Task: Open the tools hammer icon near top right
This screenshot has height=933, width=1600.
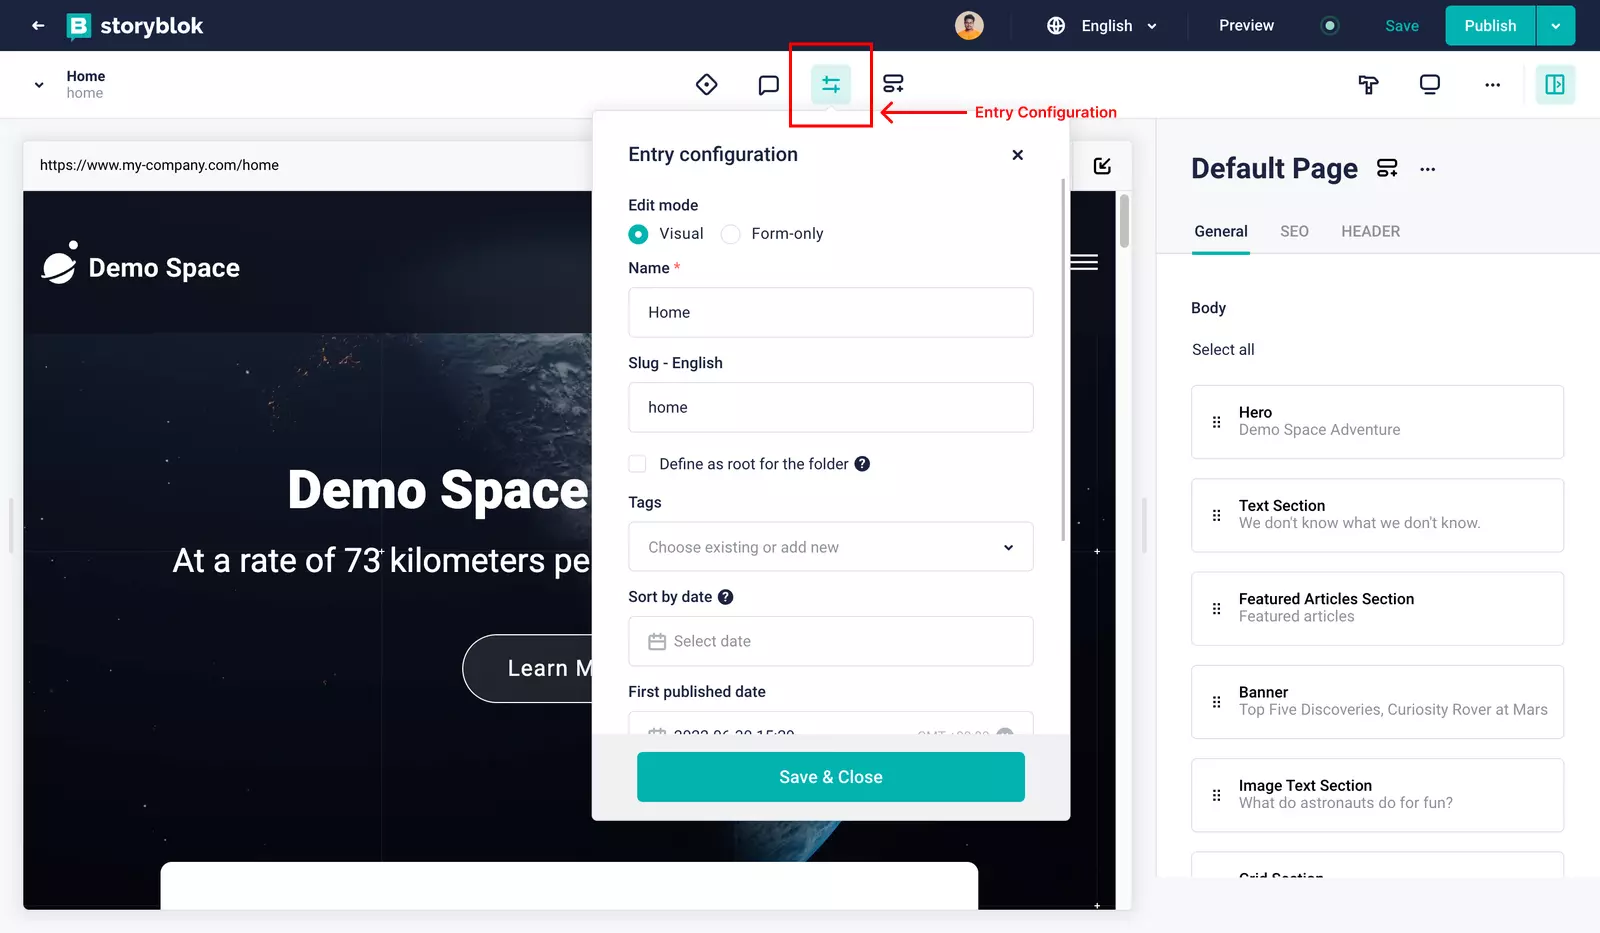Action: tap(1367, 84)
